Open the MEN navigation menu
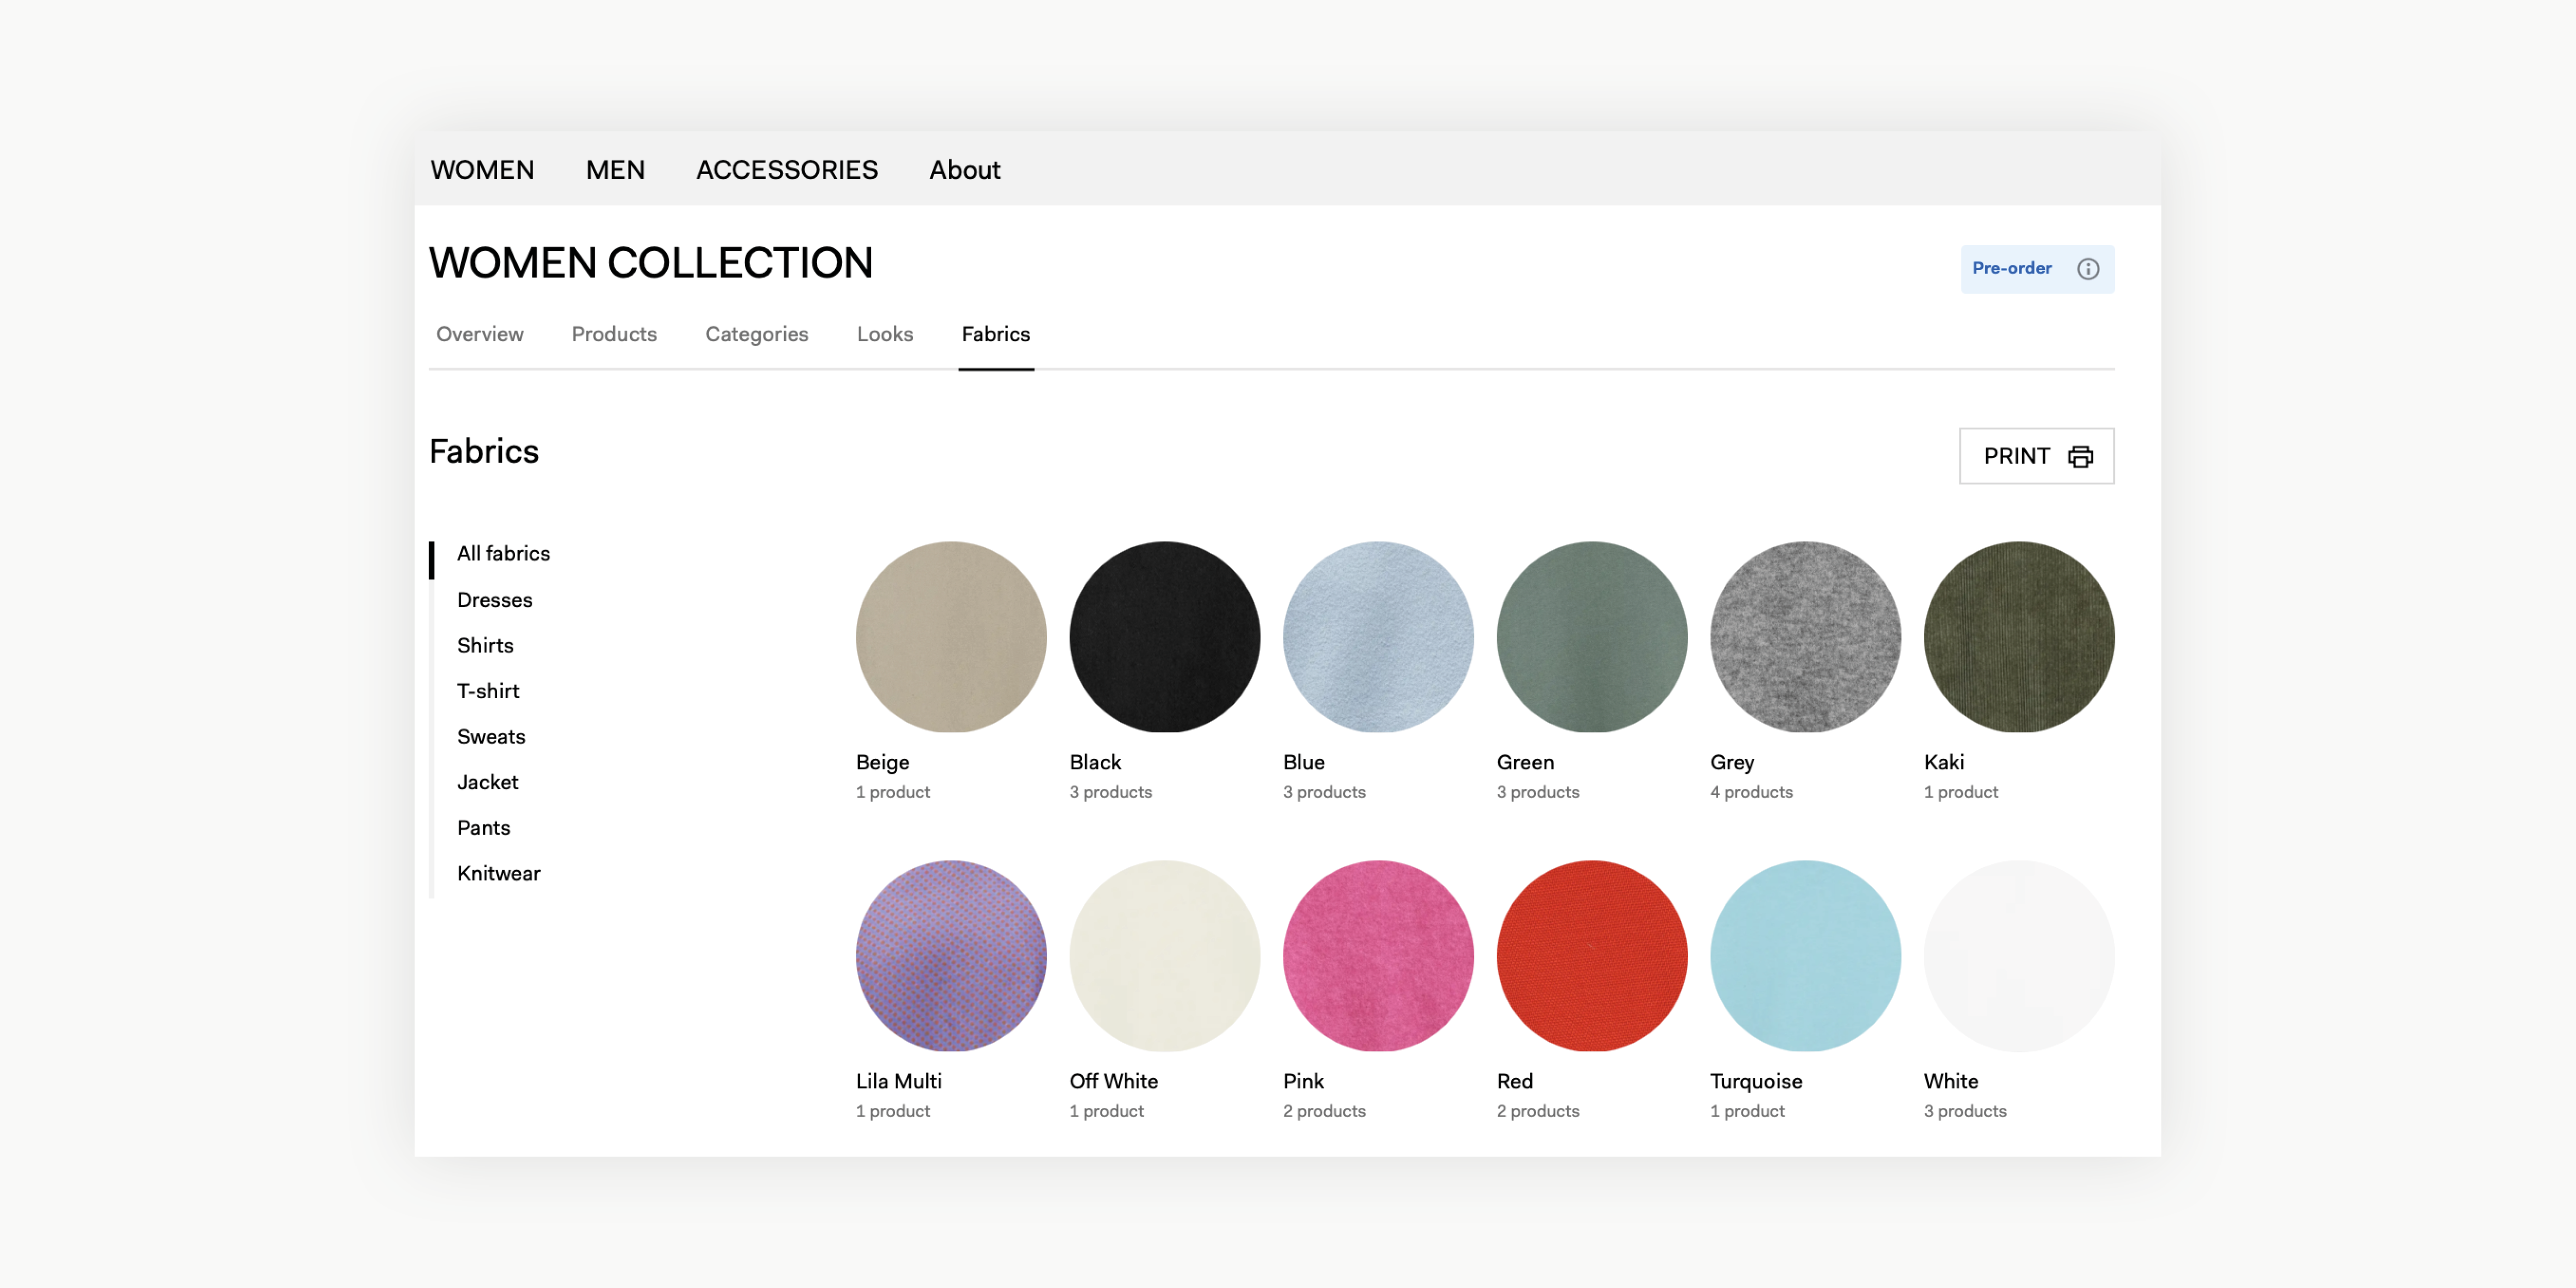The height and width of the screenshot is (1288, 2576). click(615, 169)
